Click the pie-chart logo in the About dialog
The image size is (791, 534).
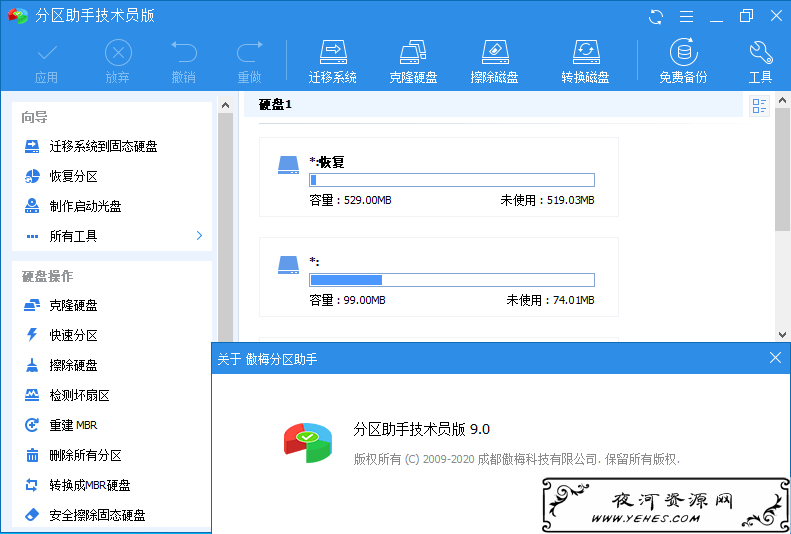[x=308, y=442]
